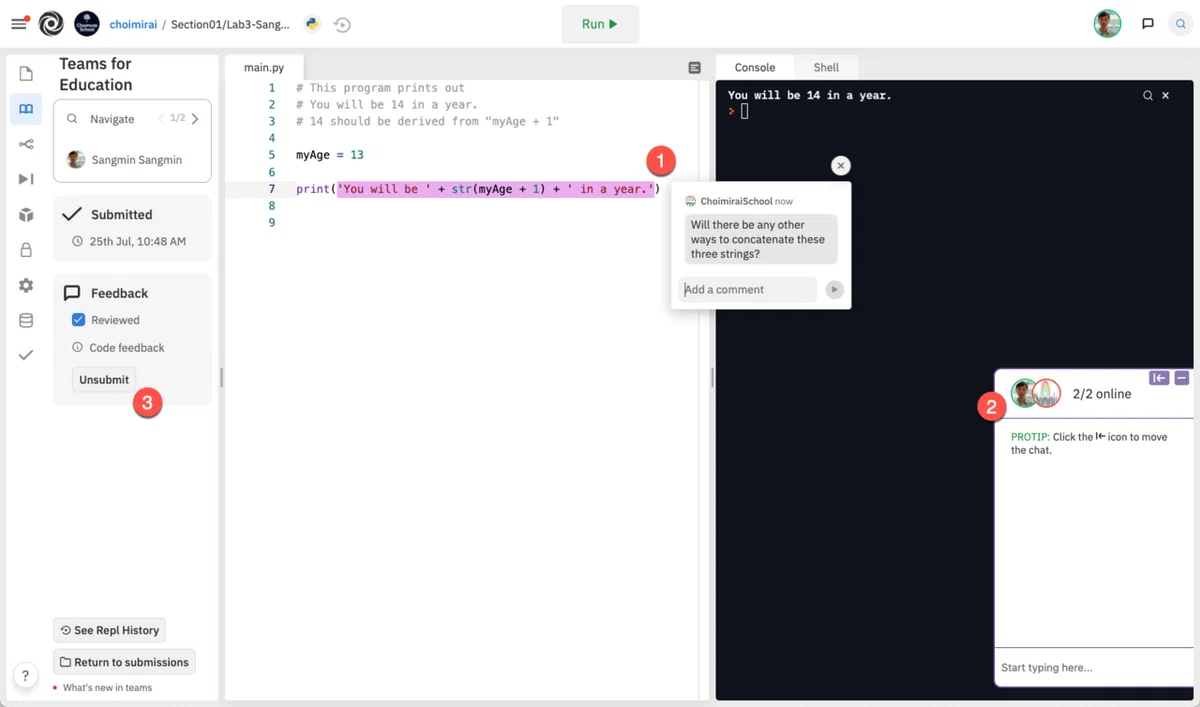Click the myAge = 13 code line

(x=330, y=155)
